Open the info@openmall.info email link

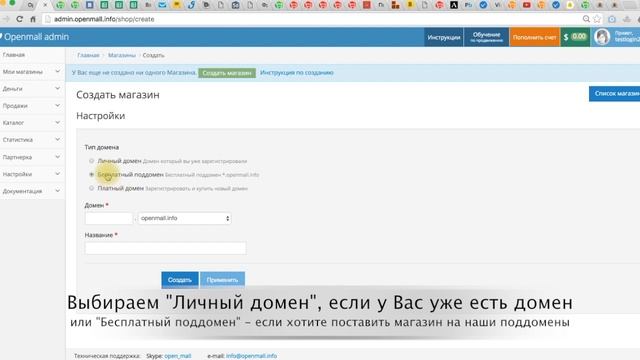point(251,356)
